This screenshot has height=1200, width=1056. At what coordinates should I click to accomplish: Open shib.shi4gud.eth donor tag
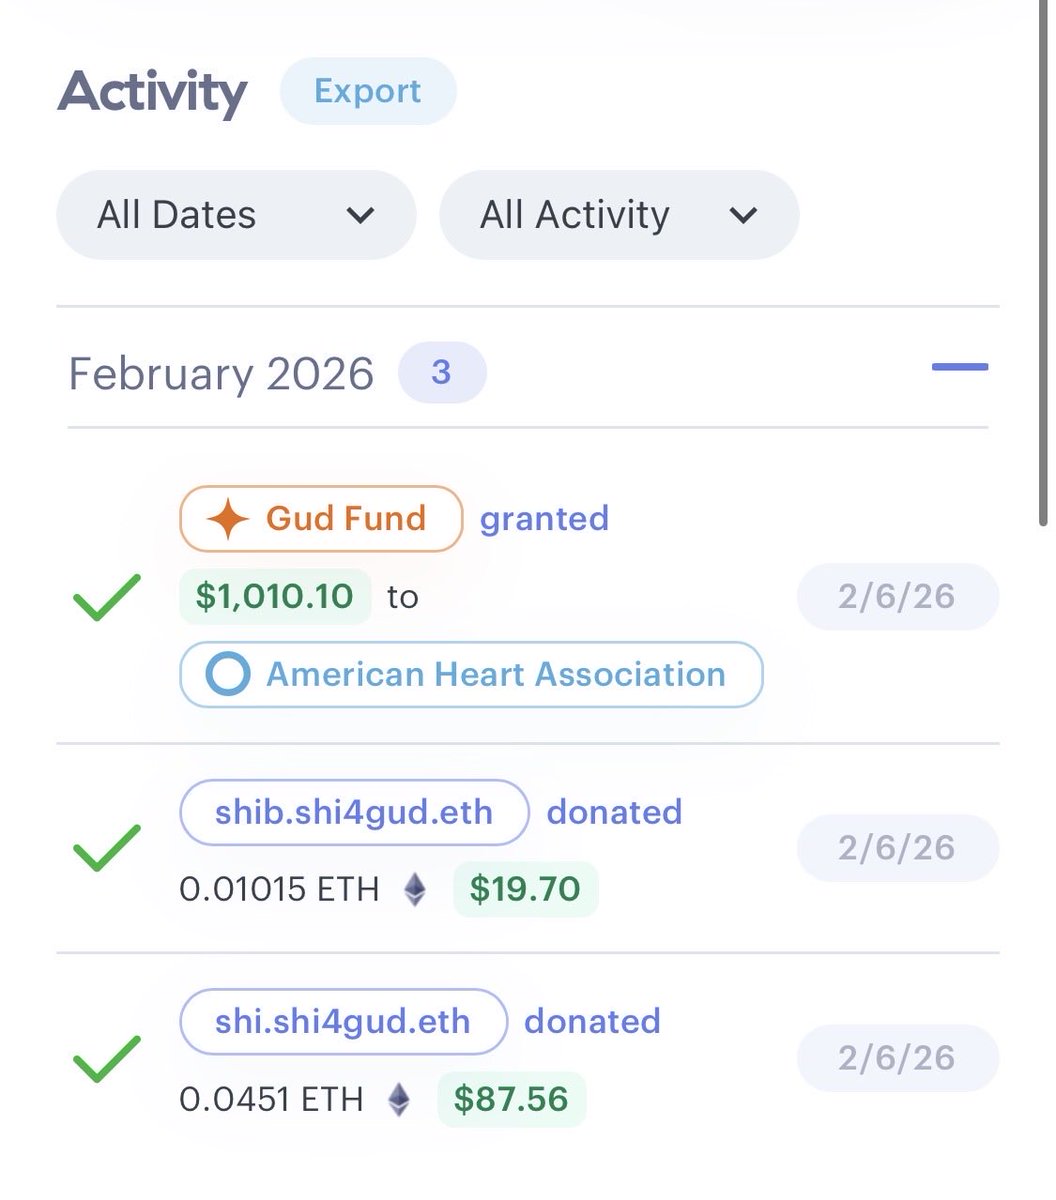tap(353, 812)
